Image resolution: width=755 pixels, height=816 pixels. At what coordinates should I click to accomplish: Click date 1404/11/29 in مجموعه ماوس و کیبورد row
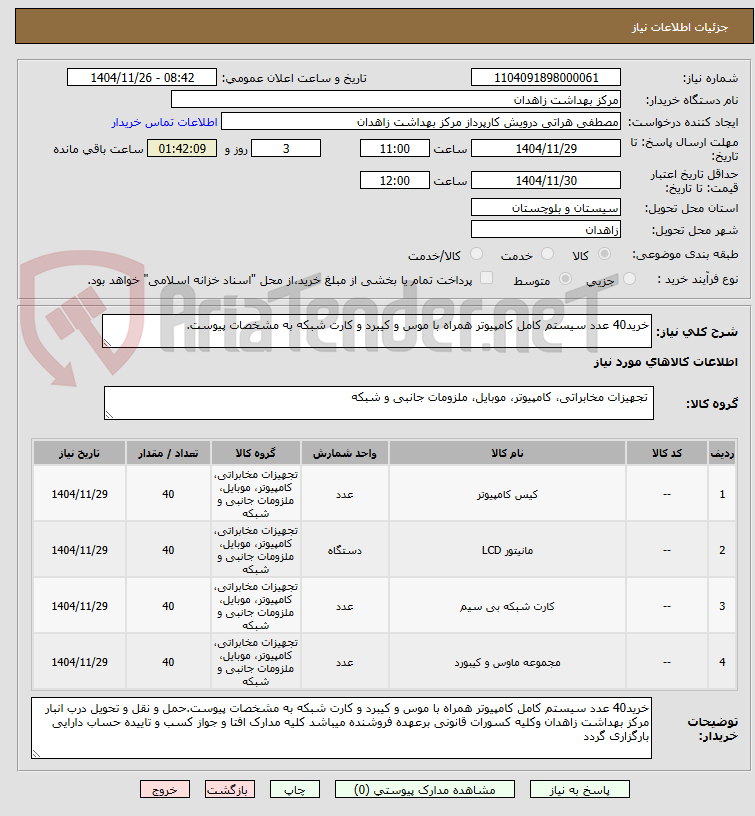point(79,662)
